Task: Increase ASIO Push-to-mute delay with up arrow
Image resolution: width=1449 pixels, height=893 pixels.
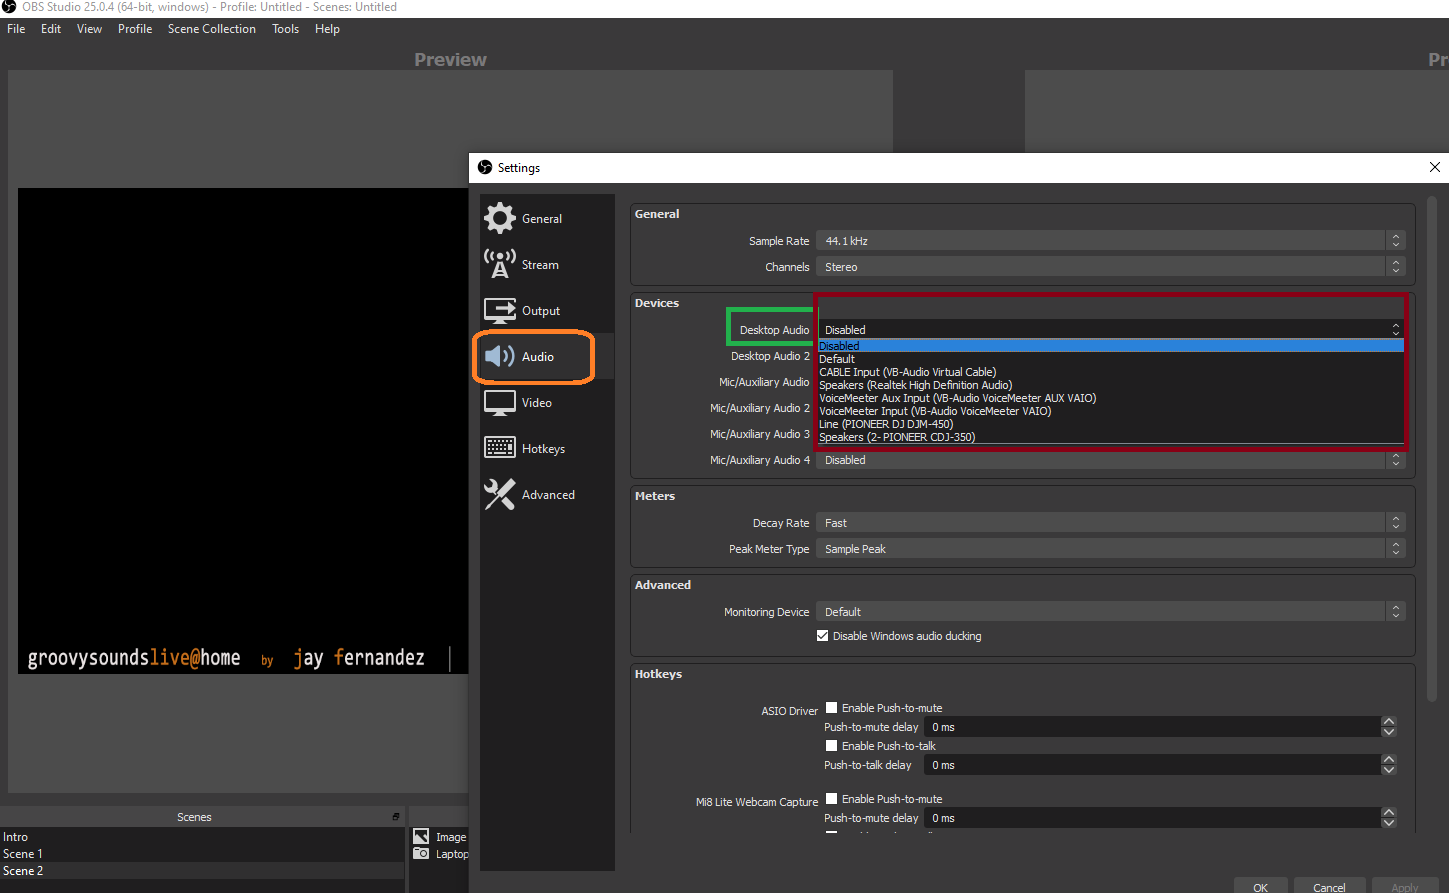Action: [1389, 722]
